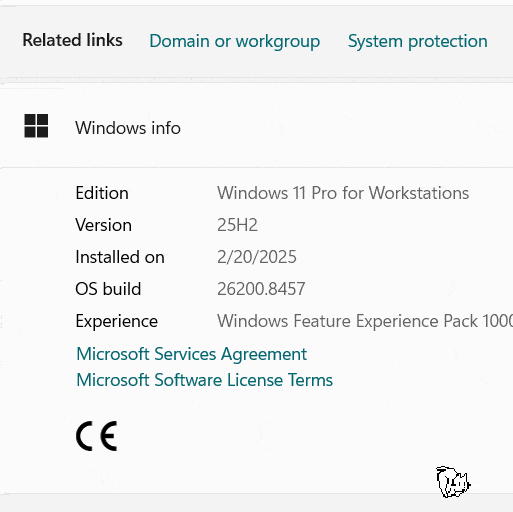Select the Installed on date '2/20/2025'
This screenshot has width=513, height=512.
pos(257,257)
